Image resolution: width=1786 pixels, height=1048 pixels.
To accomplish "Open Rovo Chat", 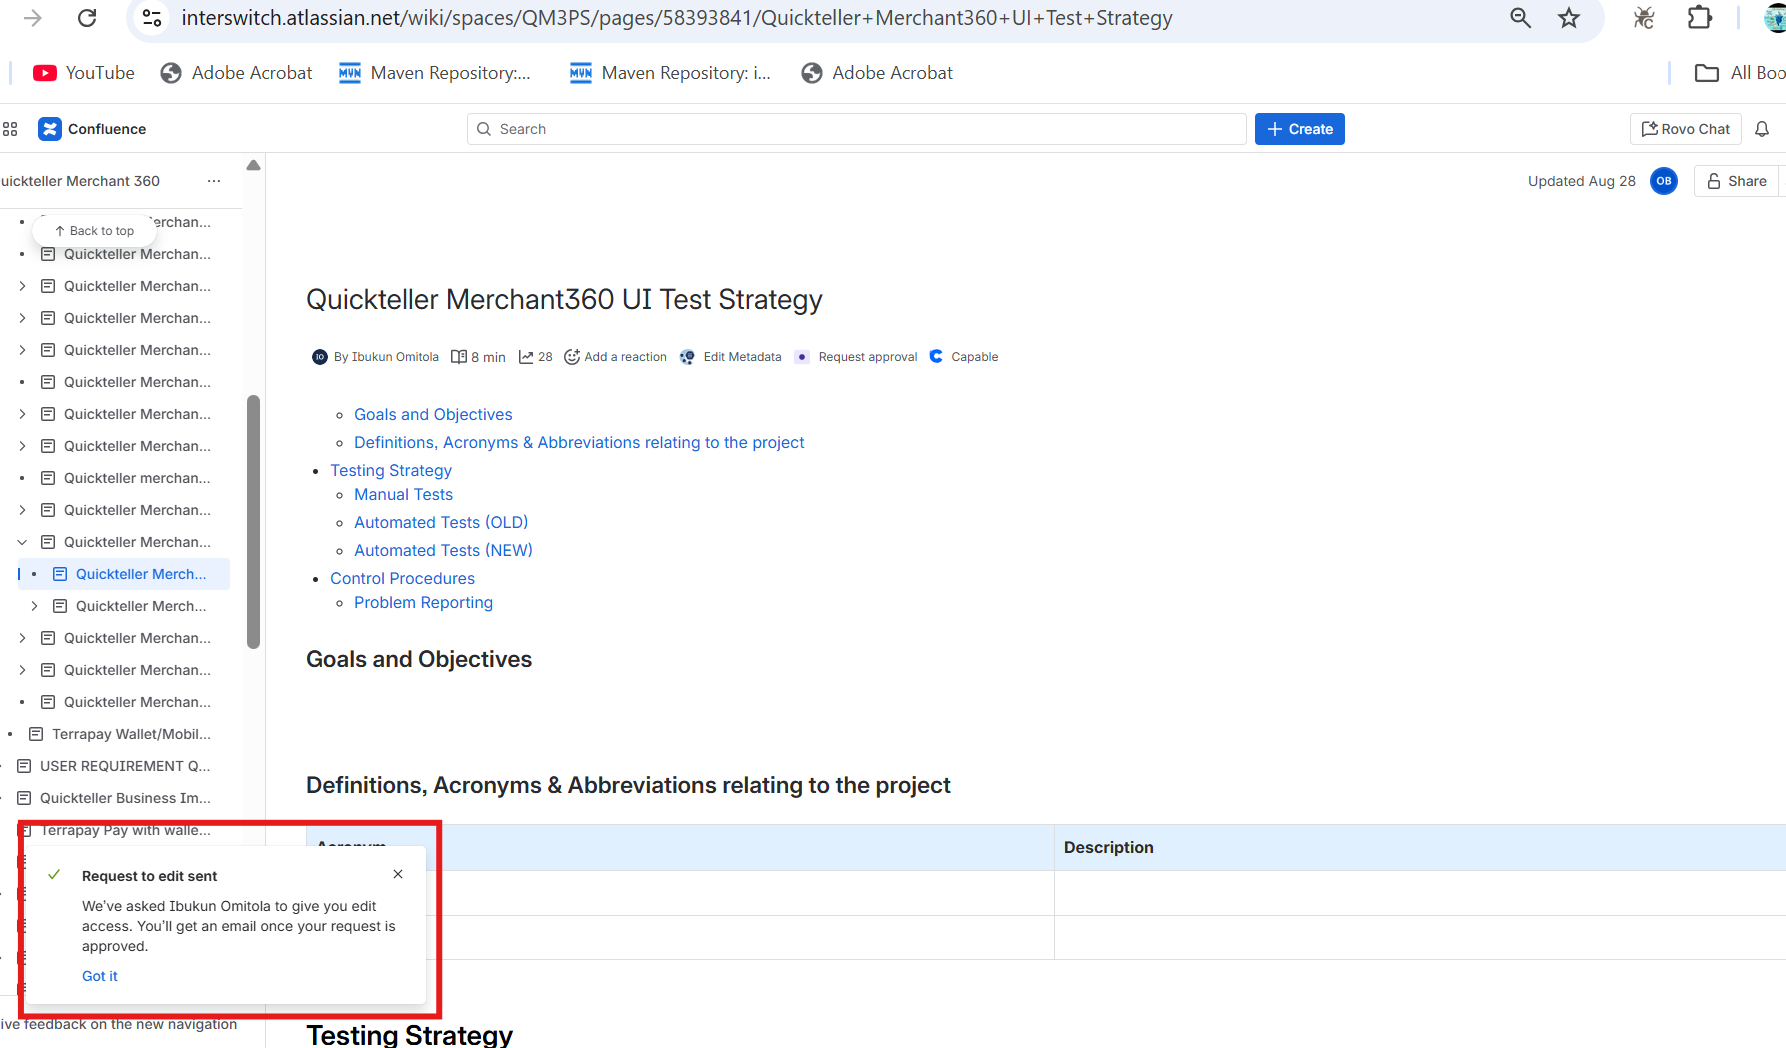I will (1686, 129).
